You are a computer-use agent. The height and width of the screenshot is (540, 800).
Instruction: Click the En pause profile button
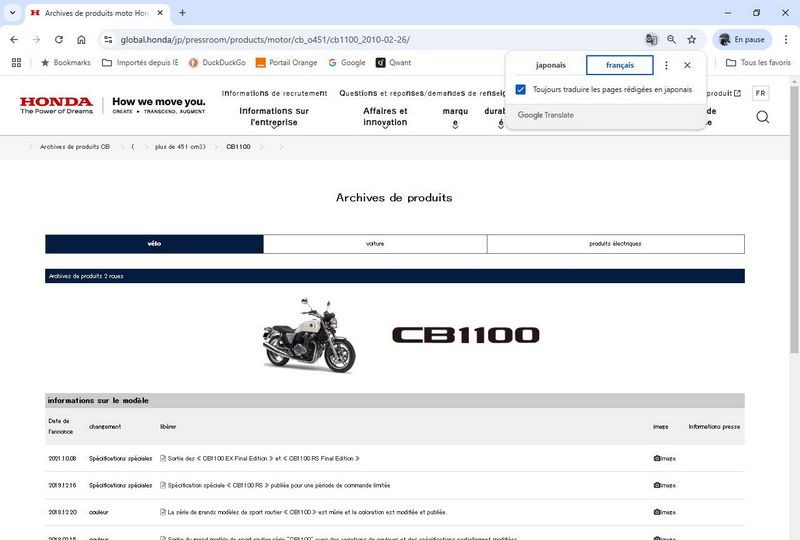click(742, 39)
